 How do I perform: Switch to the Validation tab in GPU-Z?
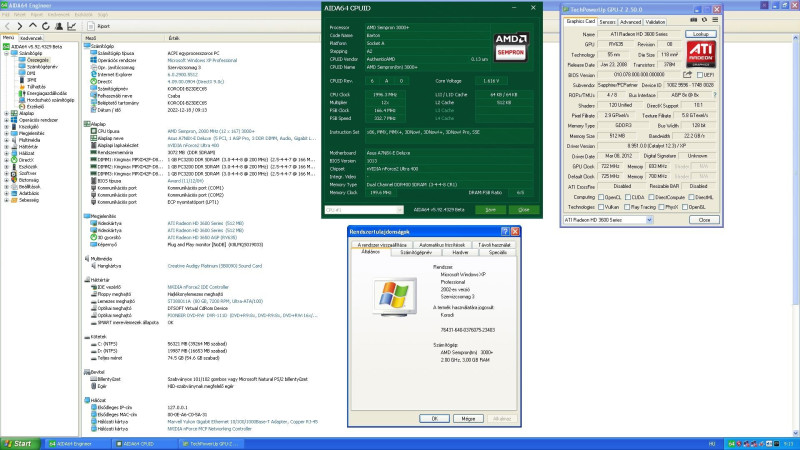(655, 22)
